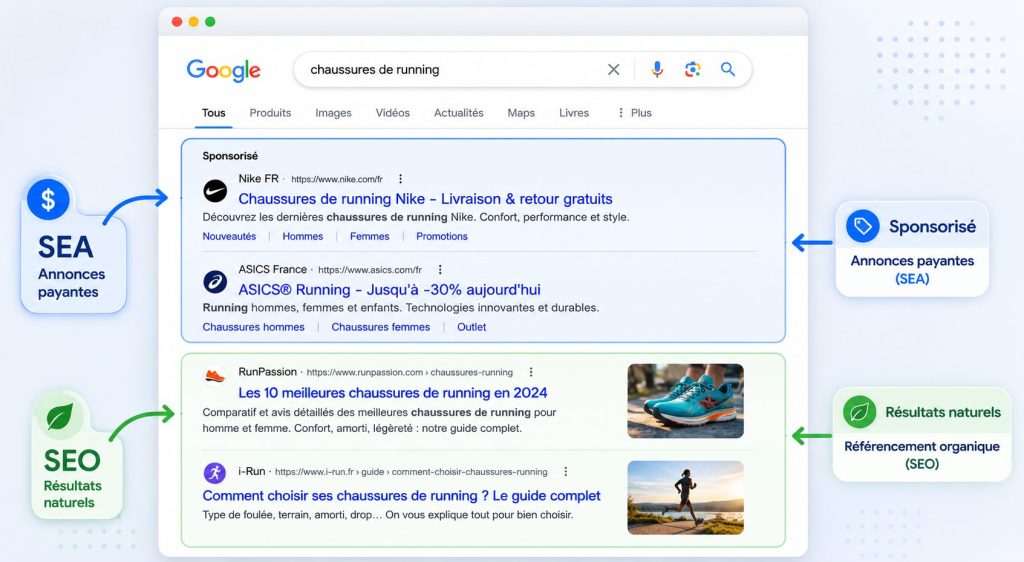Click the red close window dot

point(177,22)
